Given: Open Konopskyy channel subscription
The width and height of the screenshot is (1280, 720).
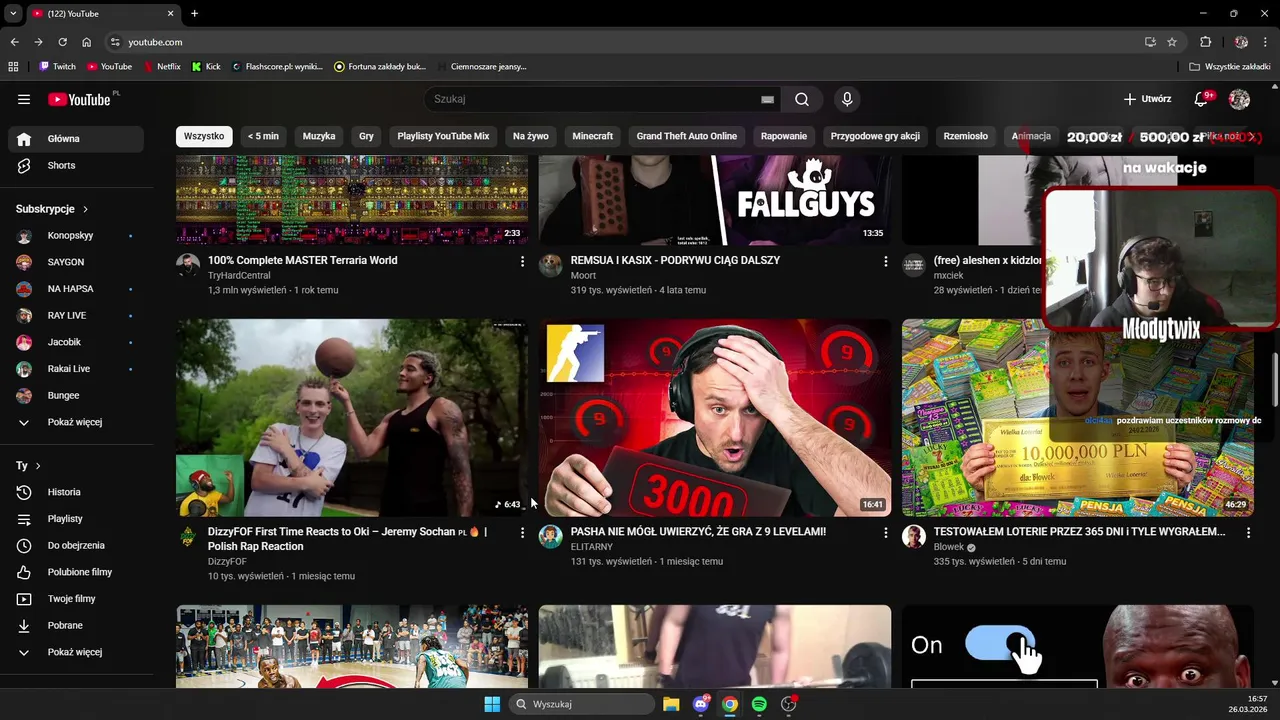Looking at the screenshot, I should coord(75,236).
